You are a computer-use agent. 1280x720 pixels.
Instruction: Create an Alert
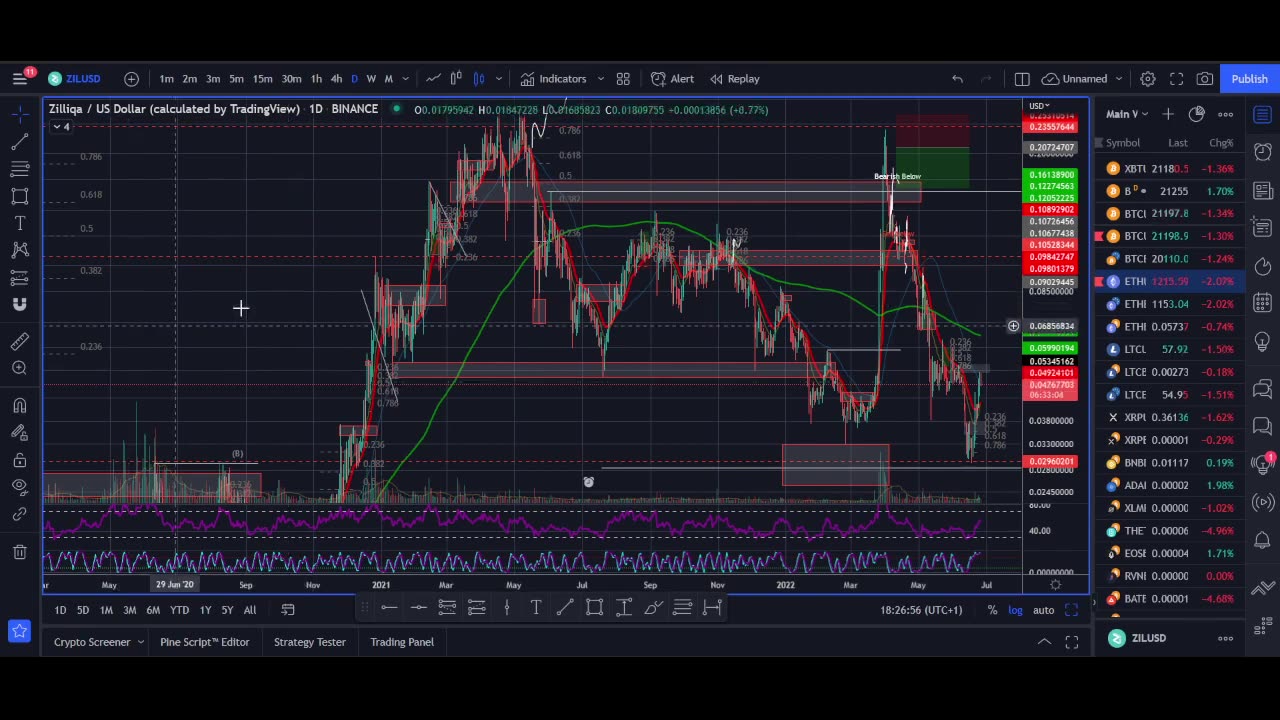click(672, 79)
